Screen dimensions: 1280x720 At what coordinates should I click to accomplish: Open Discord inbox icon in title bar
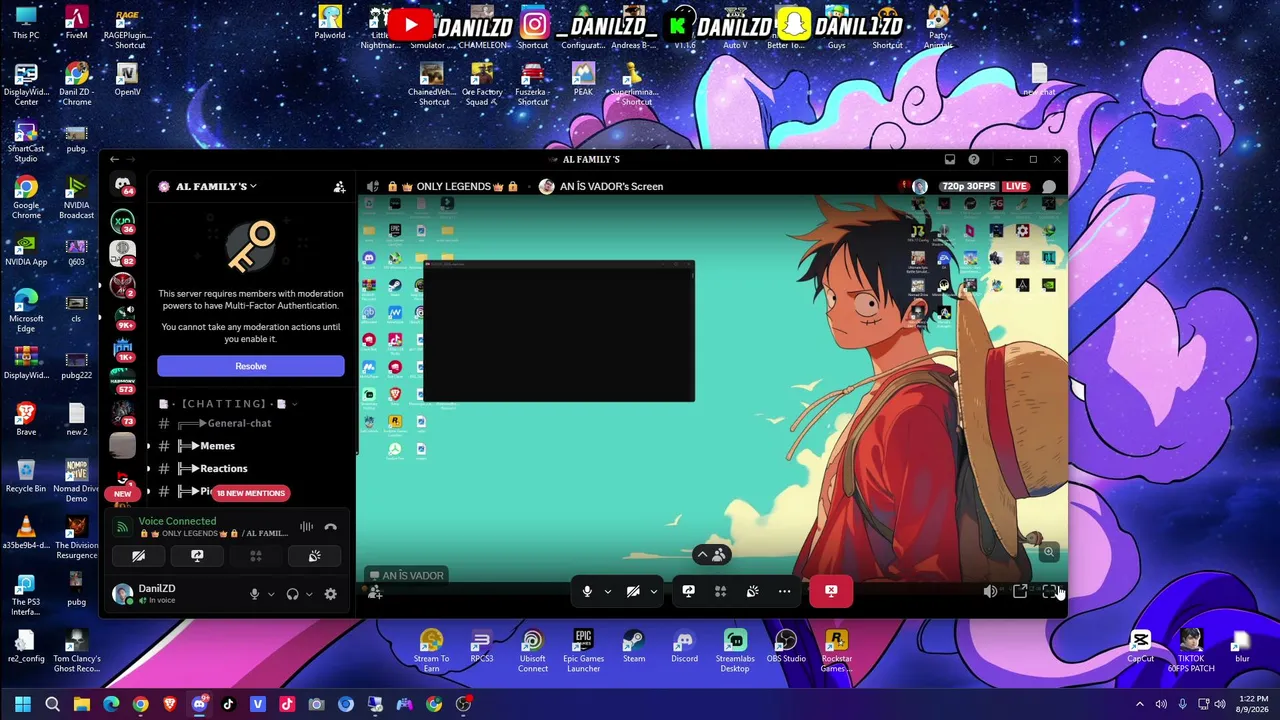(x=950, y=159)
